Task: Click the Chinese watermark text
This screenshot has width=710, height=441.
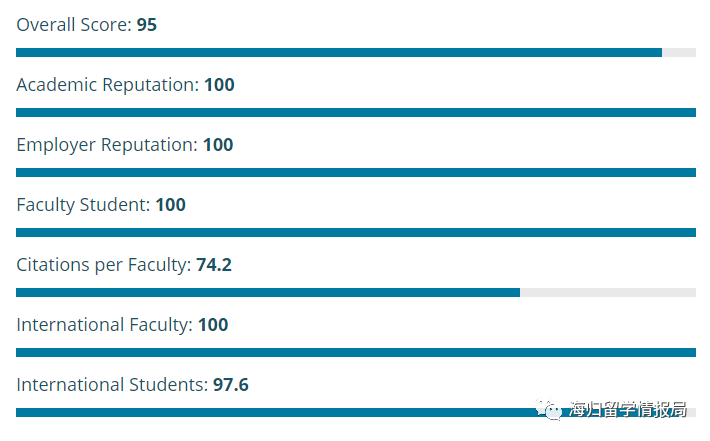Action: tap(628, 409)
